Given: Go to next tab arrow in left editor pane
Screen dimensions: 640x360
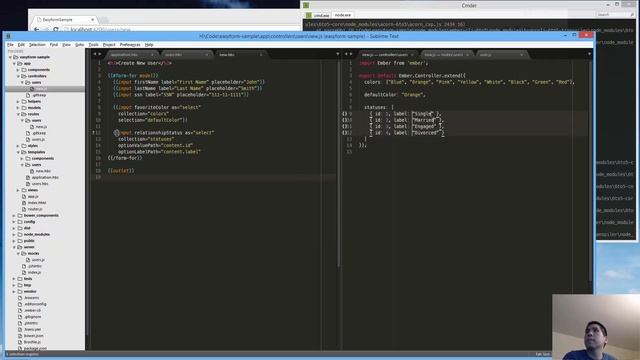Looking at the screenshot, I should pos(100,54).
